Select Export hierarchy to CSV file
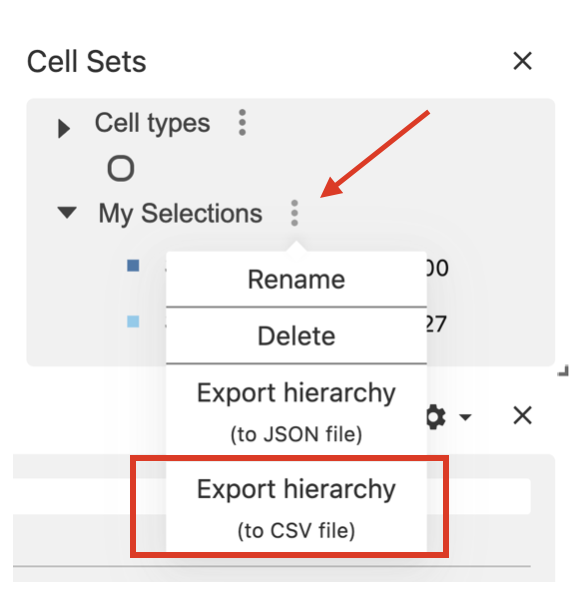This screenshot has width=576, height=594. 296,508
